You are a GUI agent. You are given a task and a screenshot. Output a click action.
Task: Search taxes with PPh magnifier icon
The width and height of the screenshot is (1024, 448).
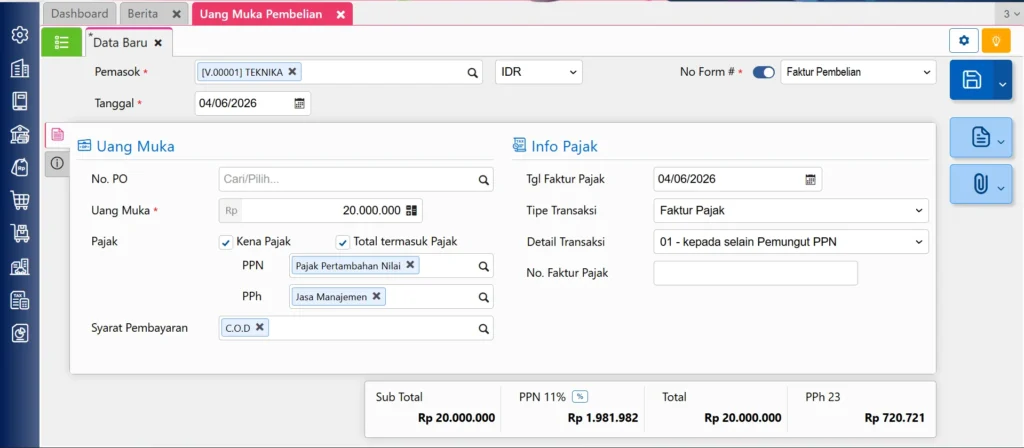(483, 297)
